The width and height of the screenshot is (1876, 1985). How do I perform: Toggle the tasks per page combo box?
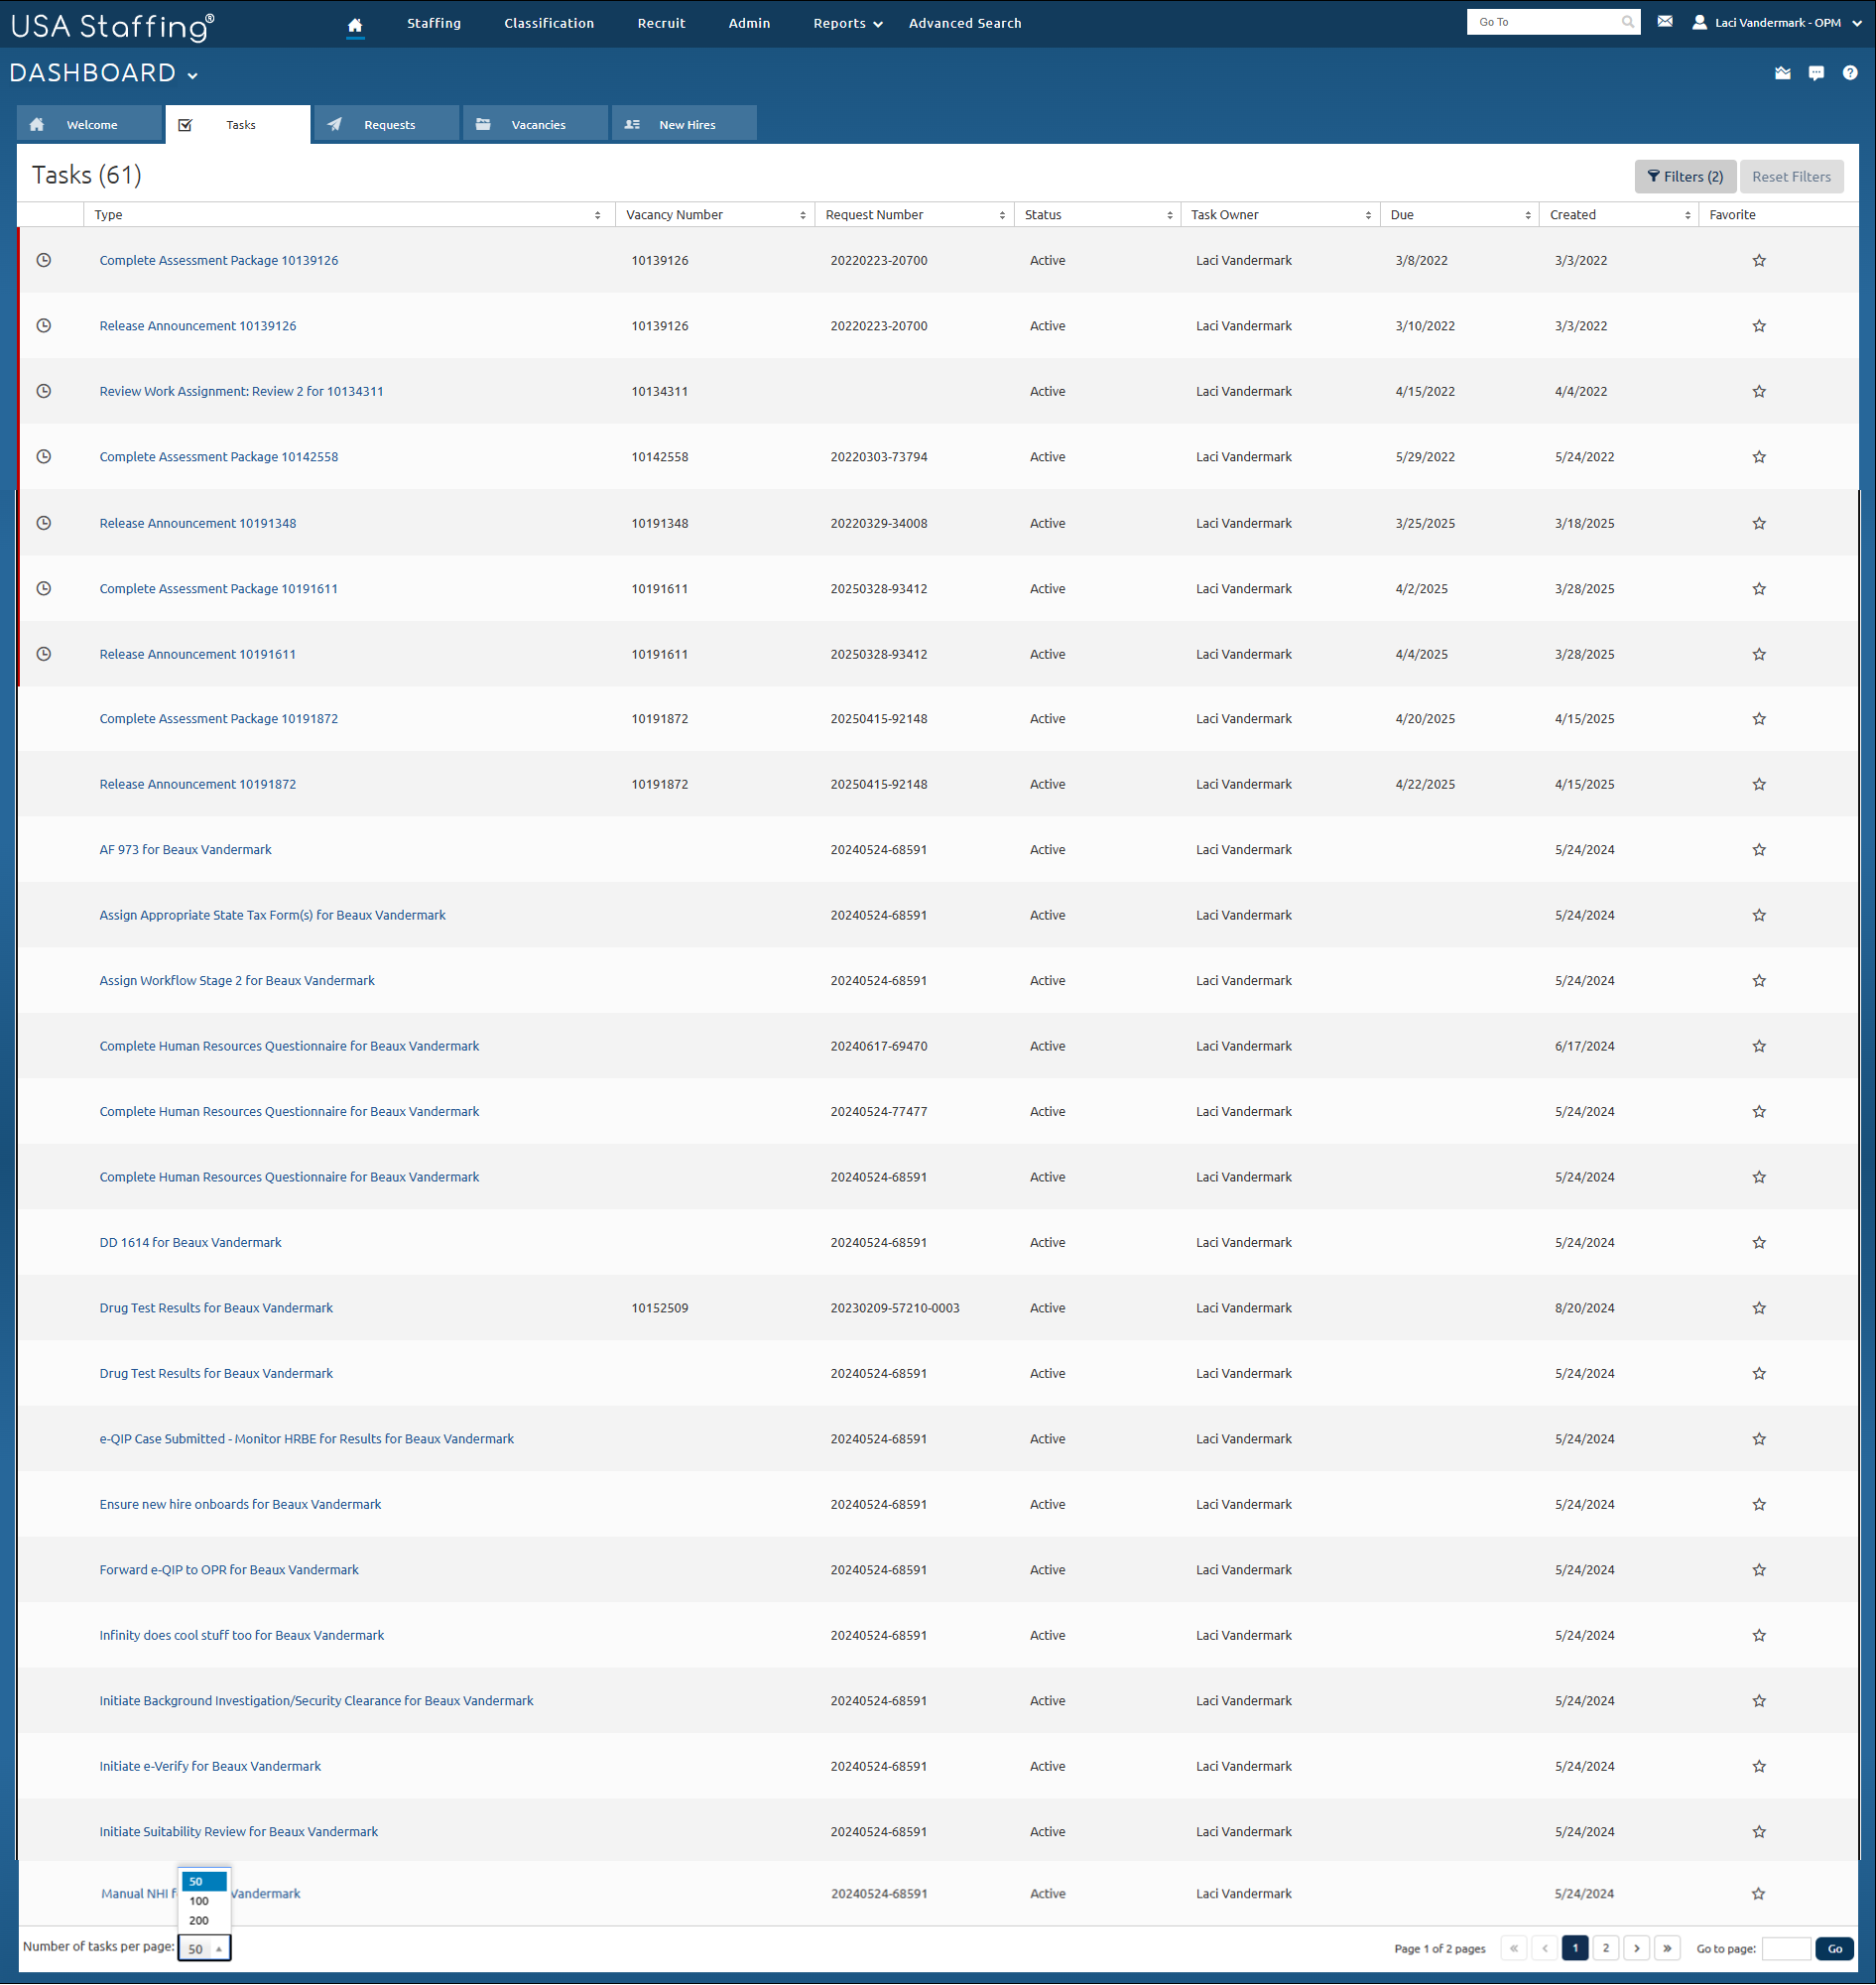(x=204, y=1949)
